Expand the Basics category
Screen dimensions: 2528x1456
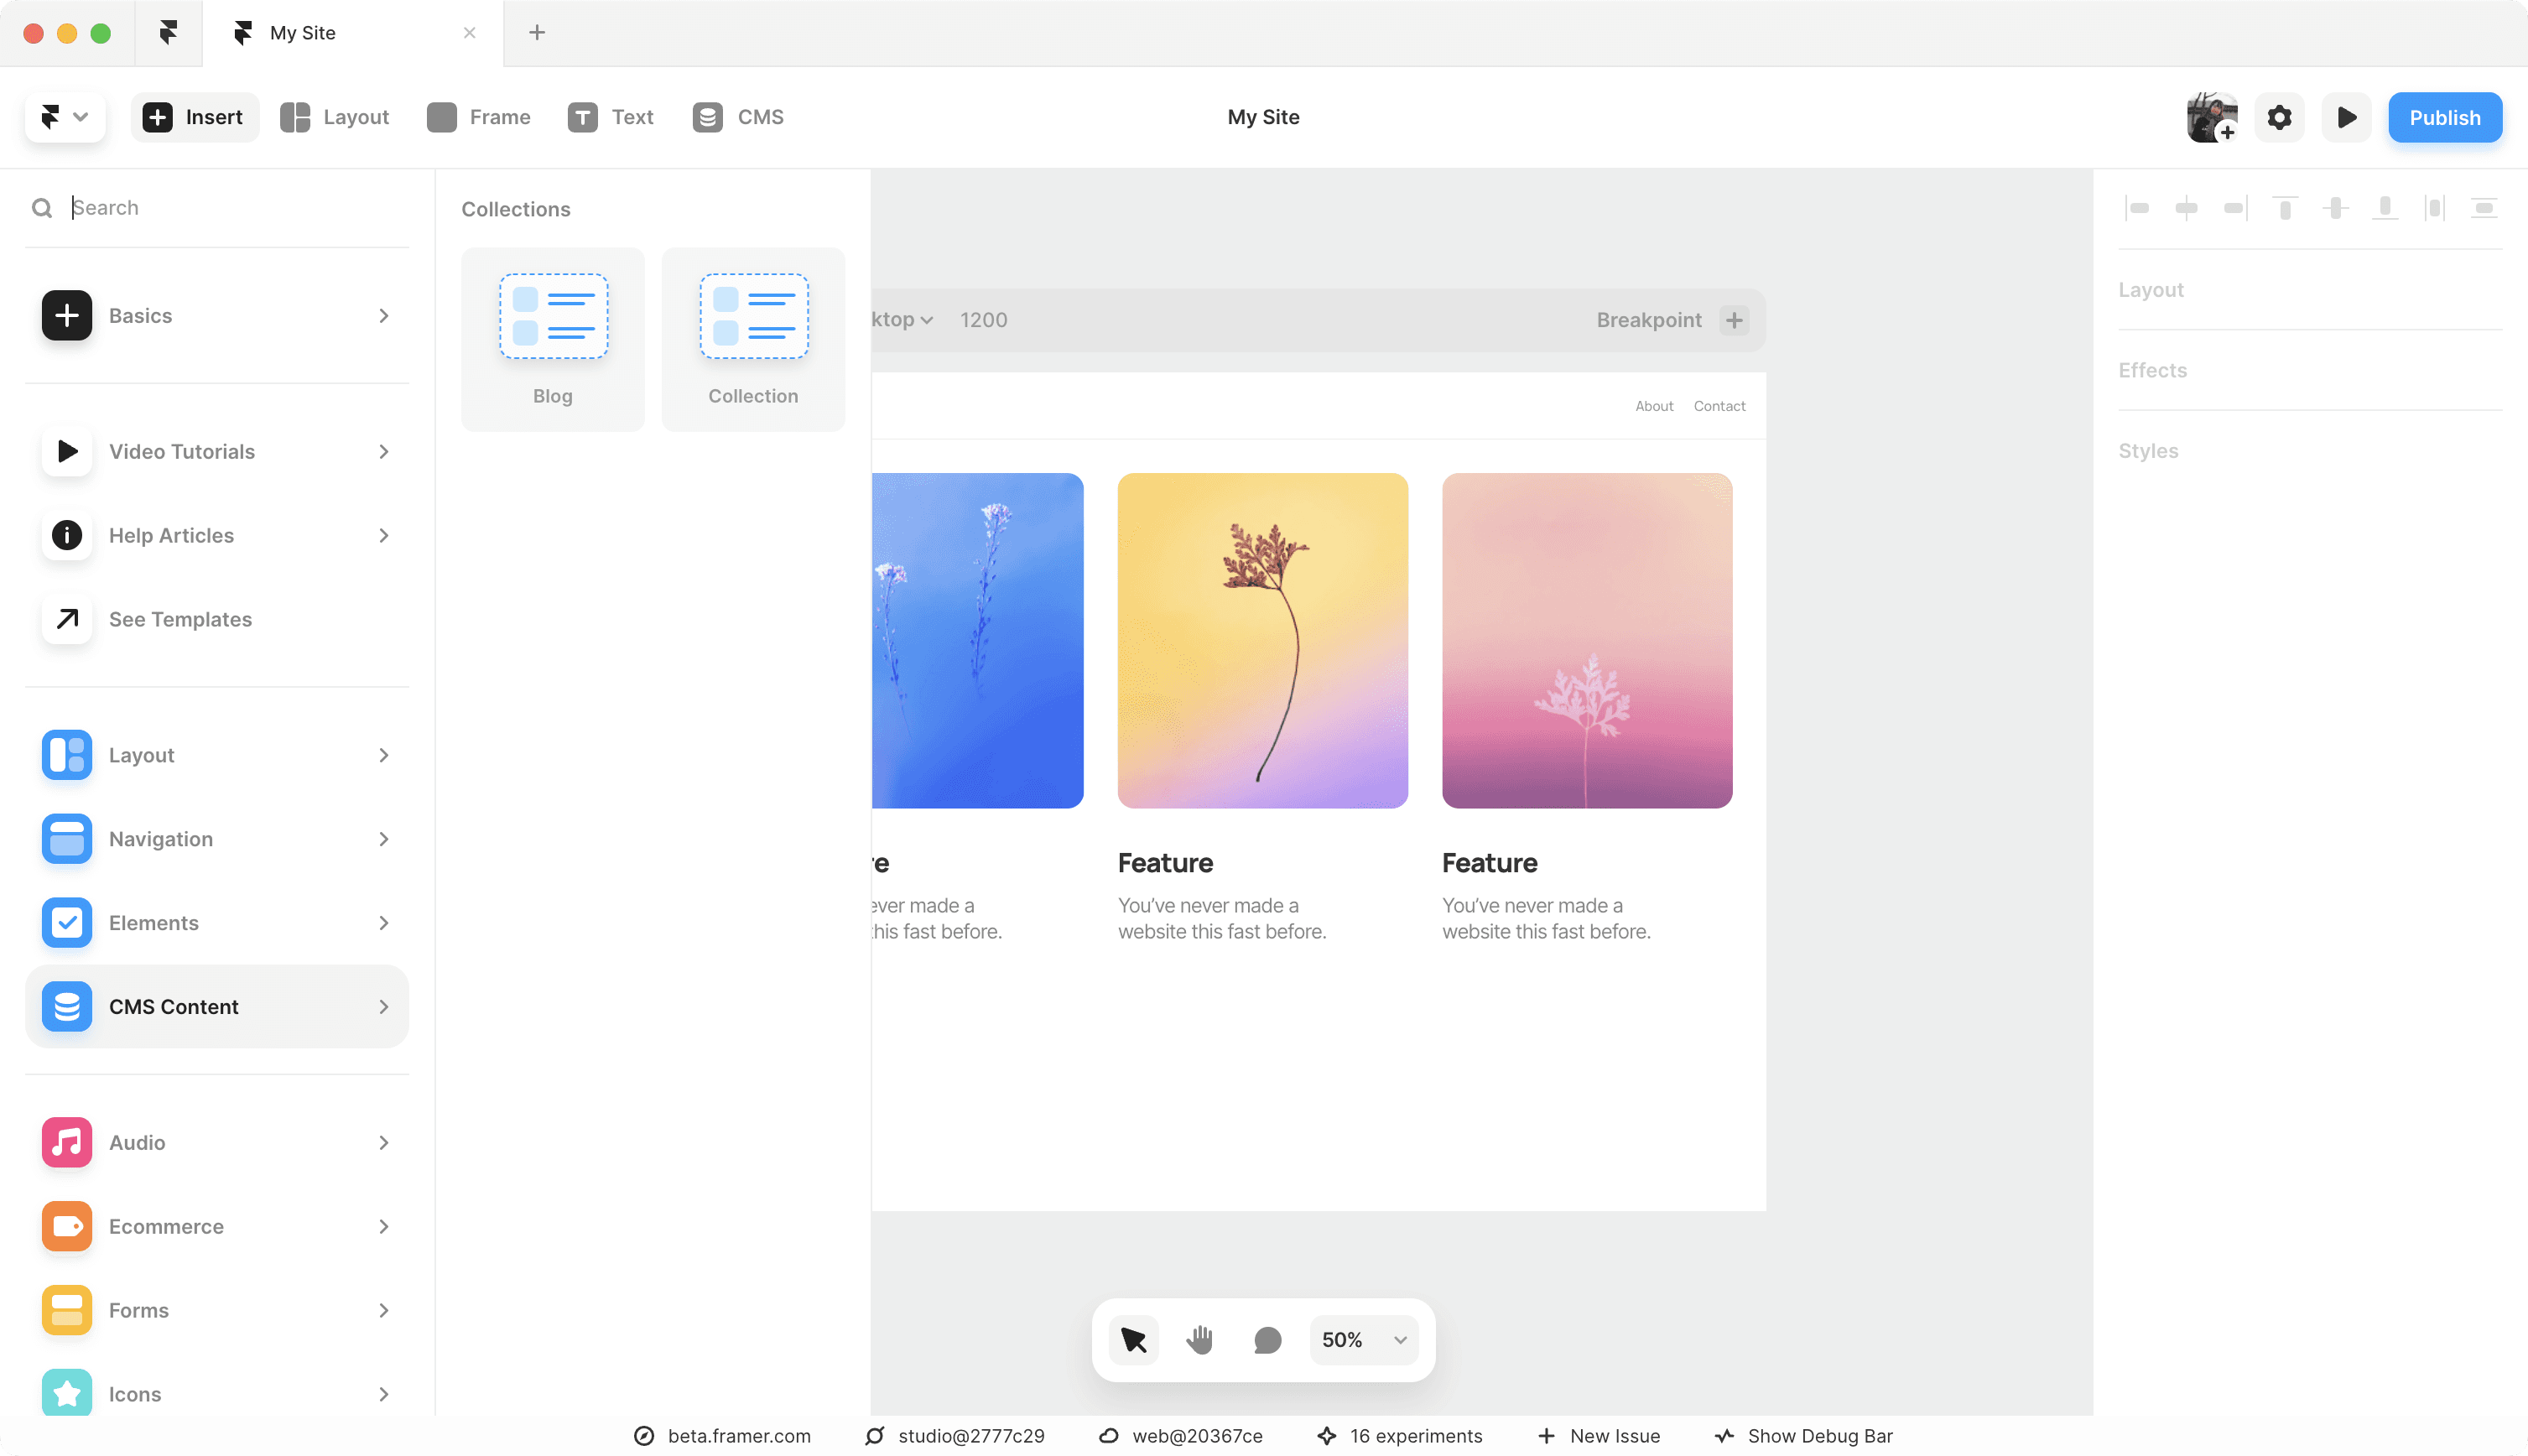tap(217, 316)
